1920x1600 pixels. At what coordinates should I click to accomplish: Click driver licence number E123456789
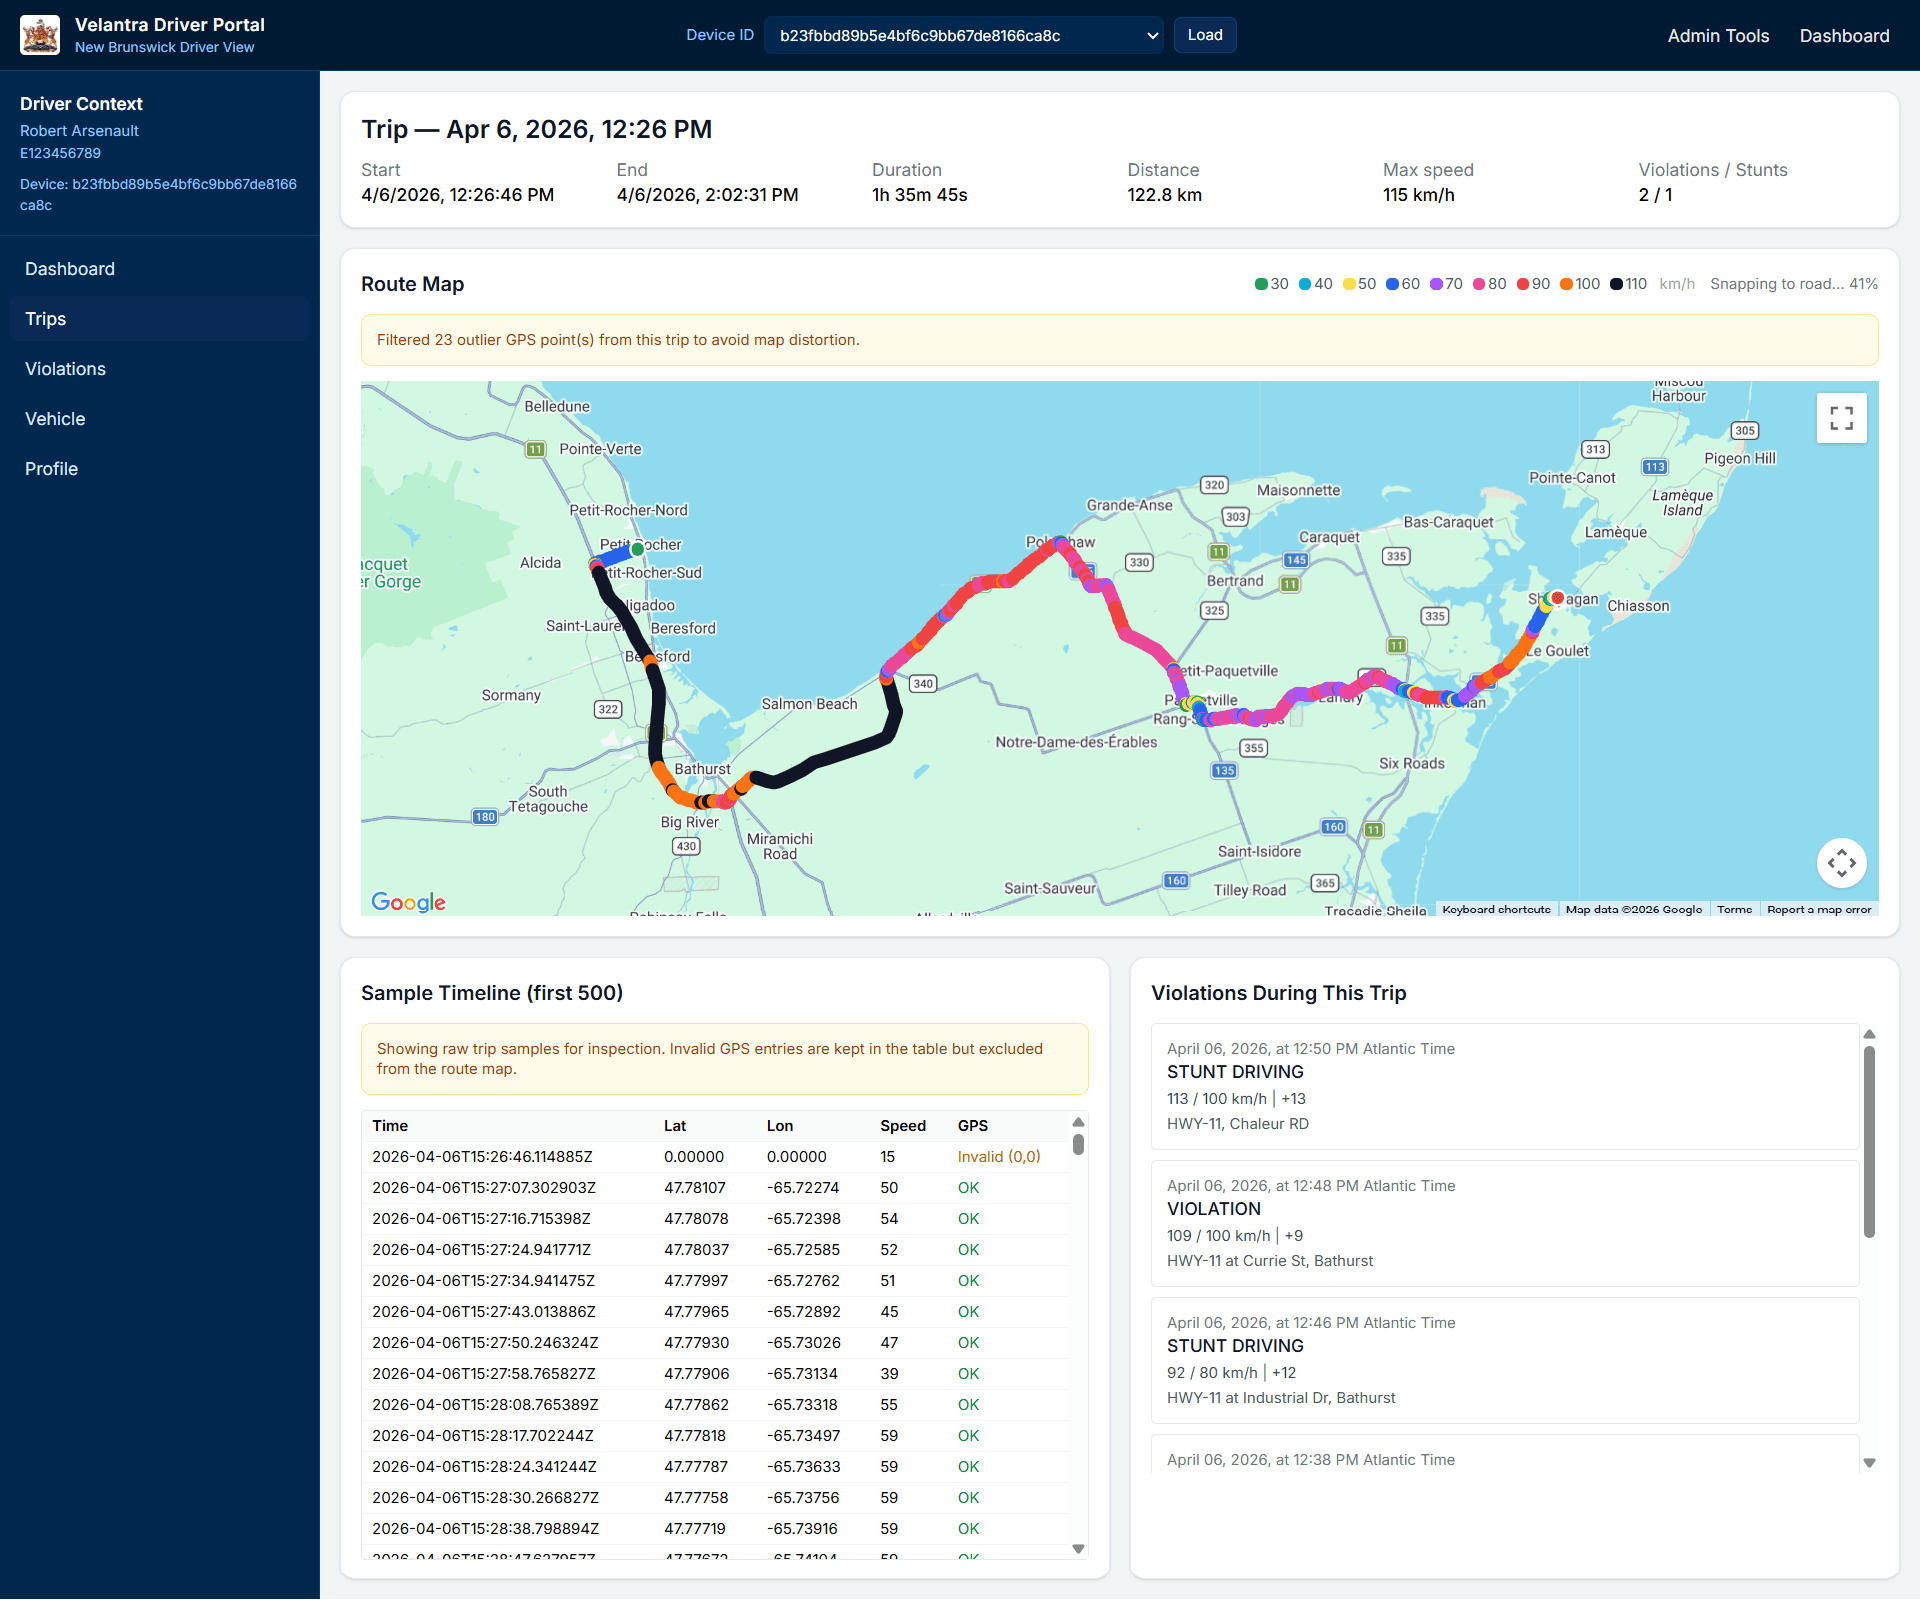(60, 153)
